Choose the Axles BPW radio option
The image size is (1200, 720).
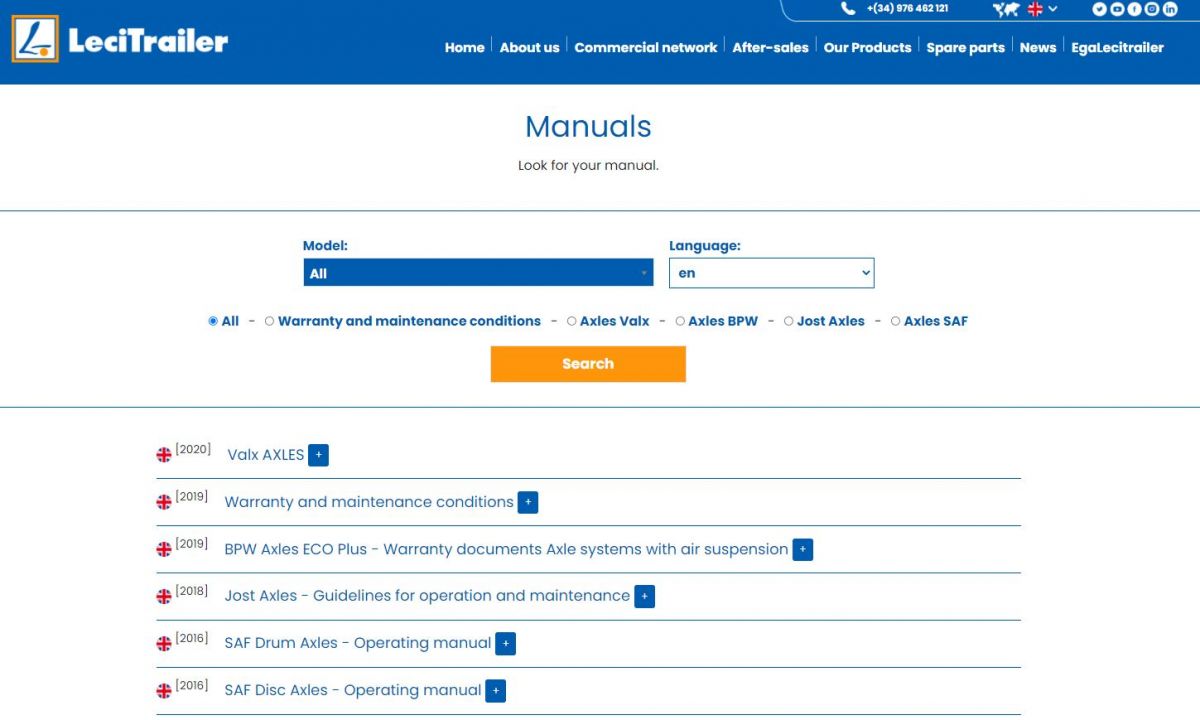[680, 321]
